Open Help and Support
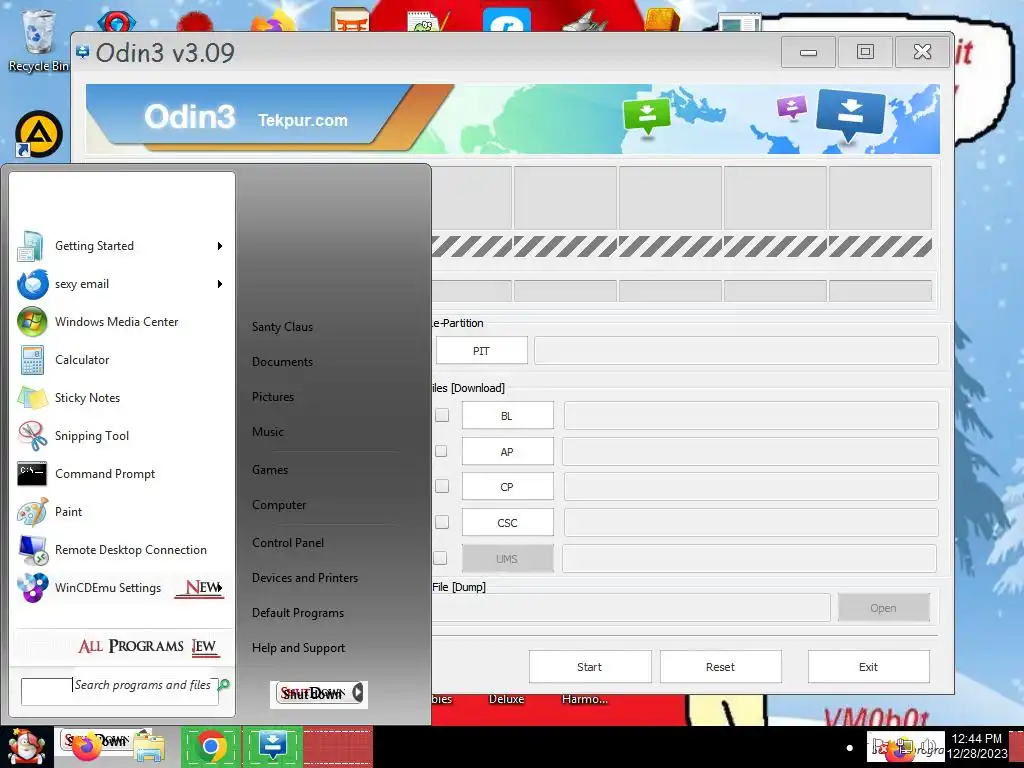 (298, 648)
